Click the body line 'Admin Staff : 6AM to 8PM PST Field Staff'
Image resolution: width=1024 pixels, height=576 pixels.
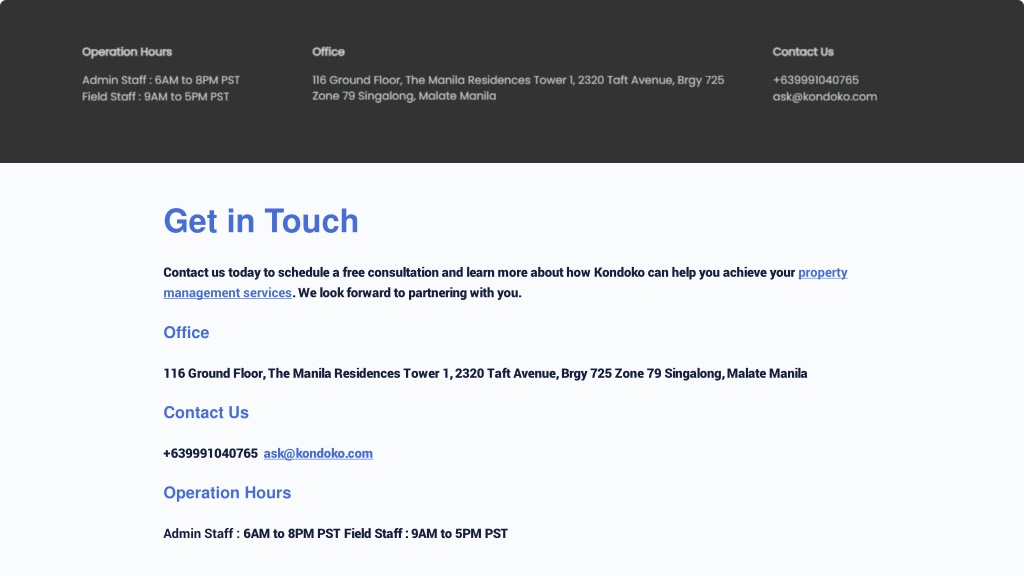(335, 534)
